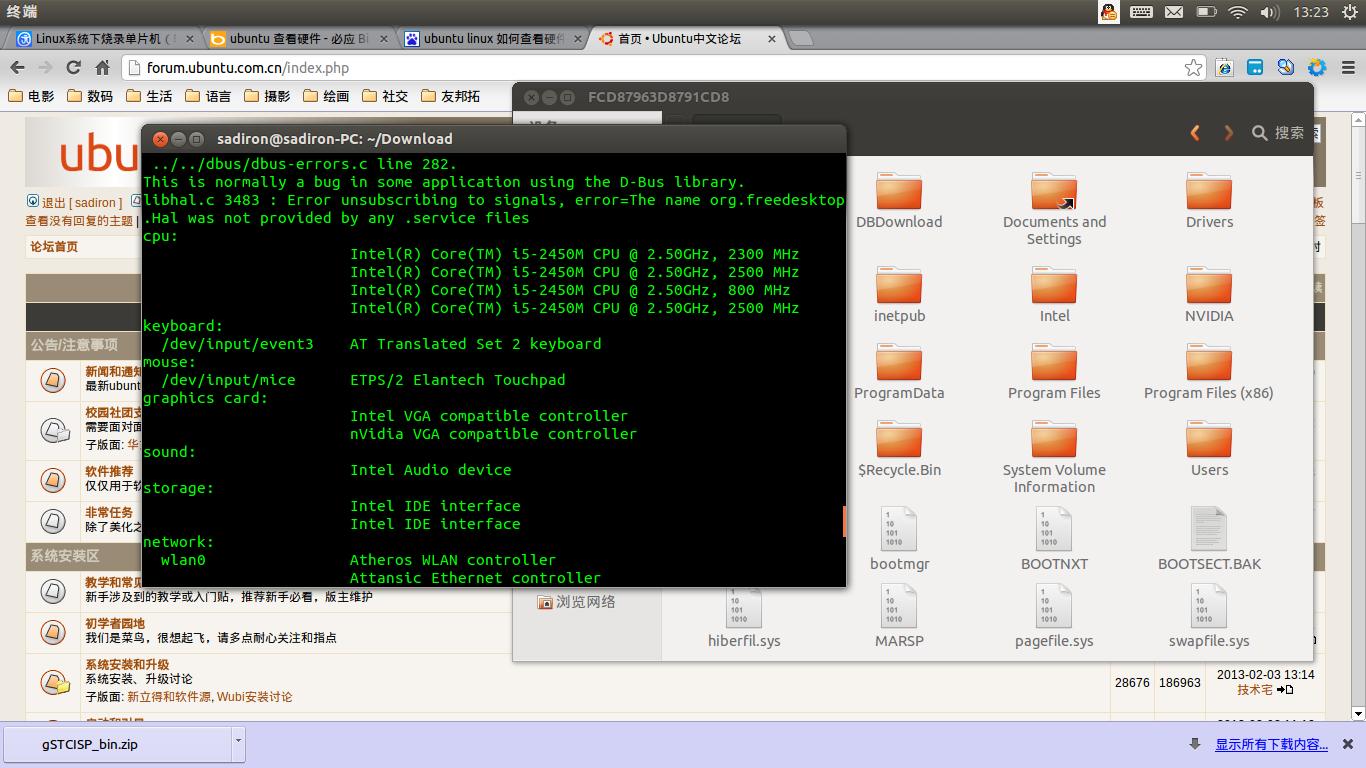Click the IE Tab extension icon
The width and height of the screenshot is (1366, 768).
point(1225,67)
